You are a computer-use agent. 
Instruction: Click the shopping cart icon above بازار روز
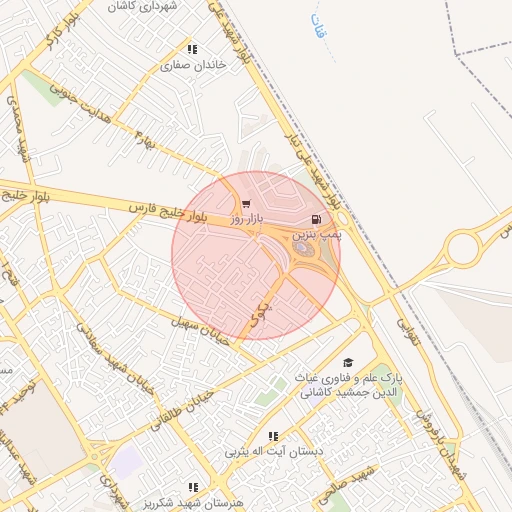click(246, 203)
